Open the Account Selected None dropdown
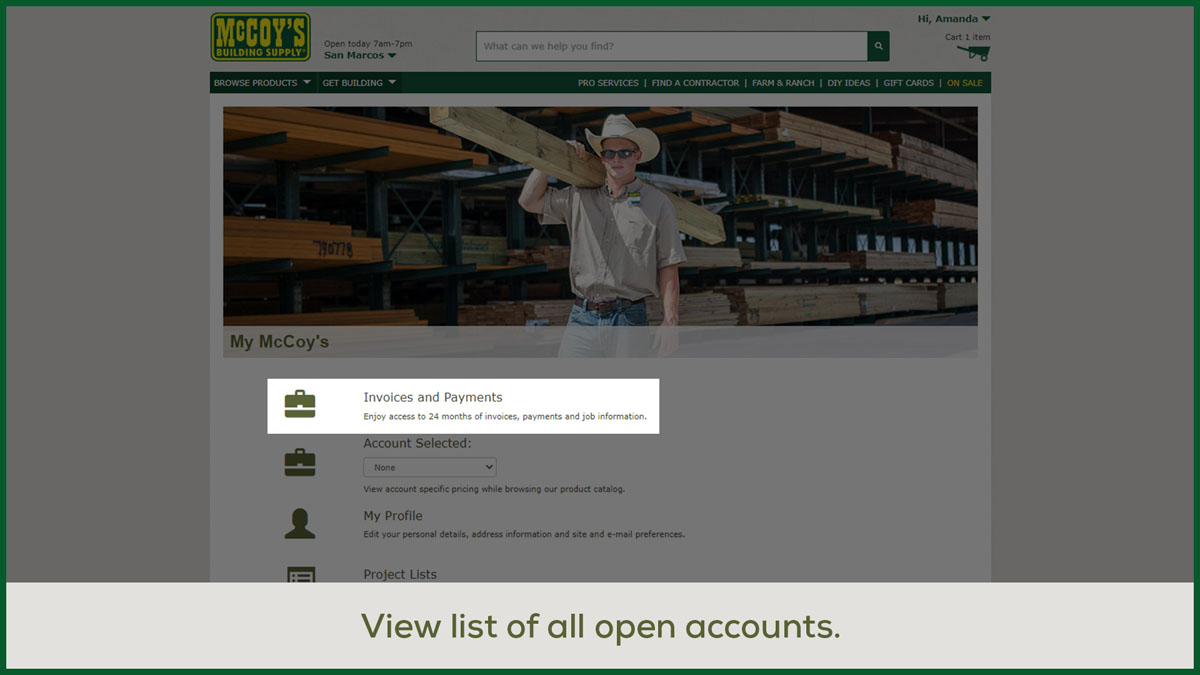1200x675 pixels. [x=429, y=467]
